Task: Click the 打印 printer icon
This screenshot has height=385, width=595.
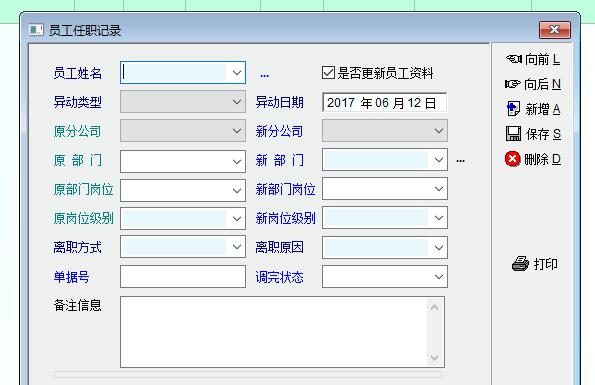Action: point(520,263)
